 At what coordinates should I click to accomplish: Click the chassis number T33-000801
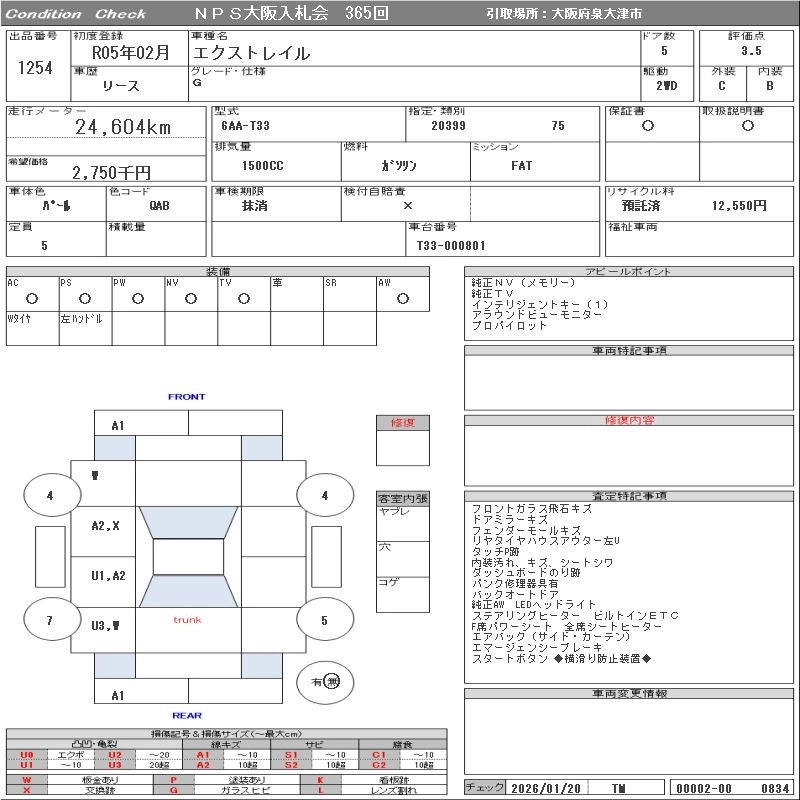tap(451, 245)
